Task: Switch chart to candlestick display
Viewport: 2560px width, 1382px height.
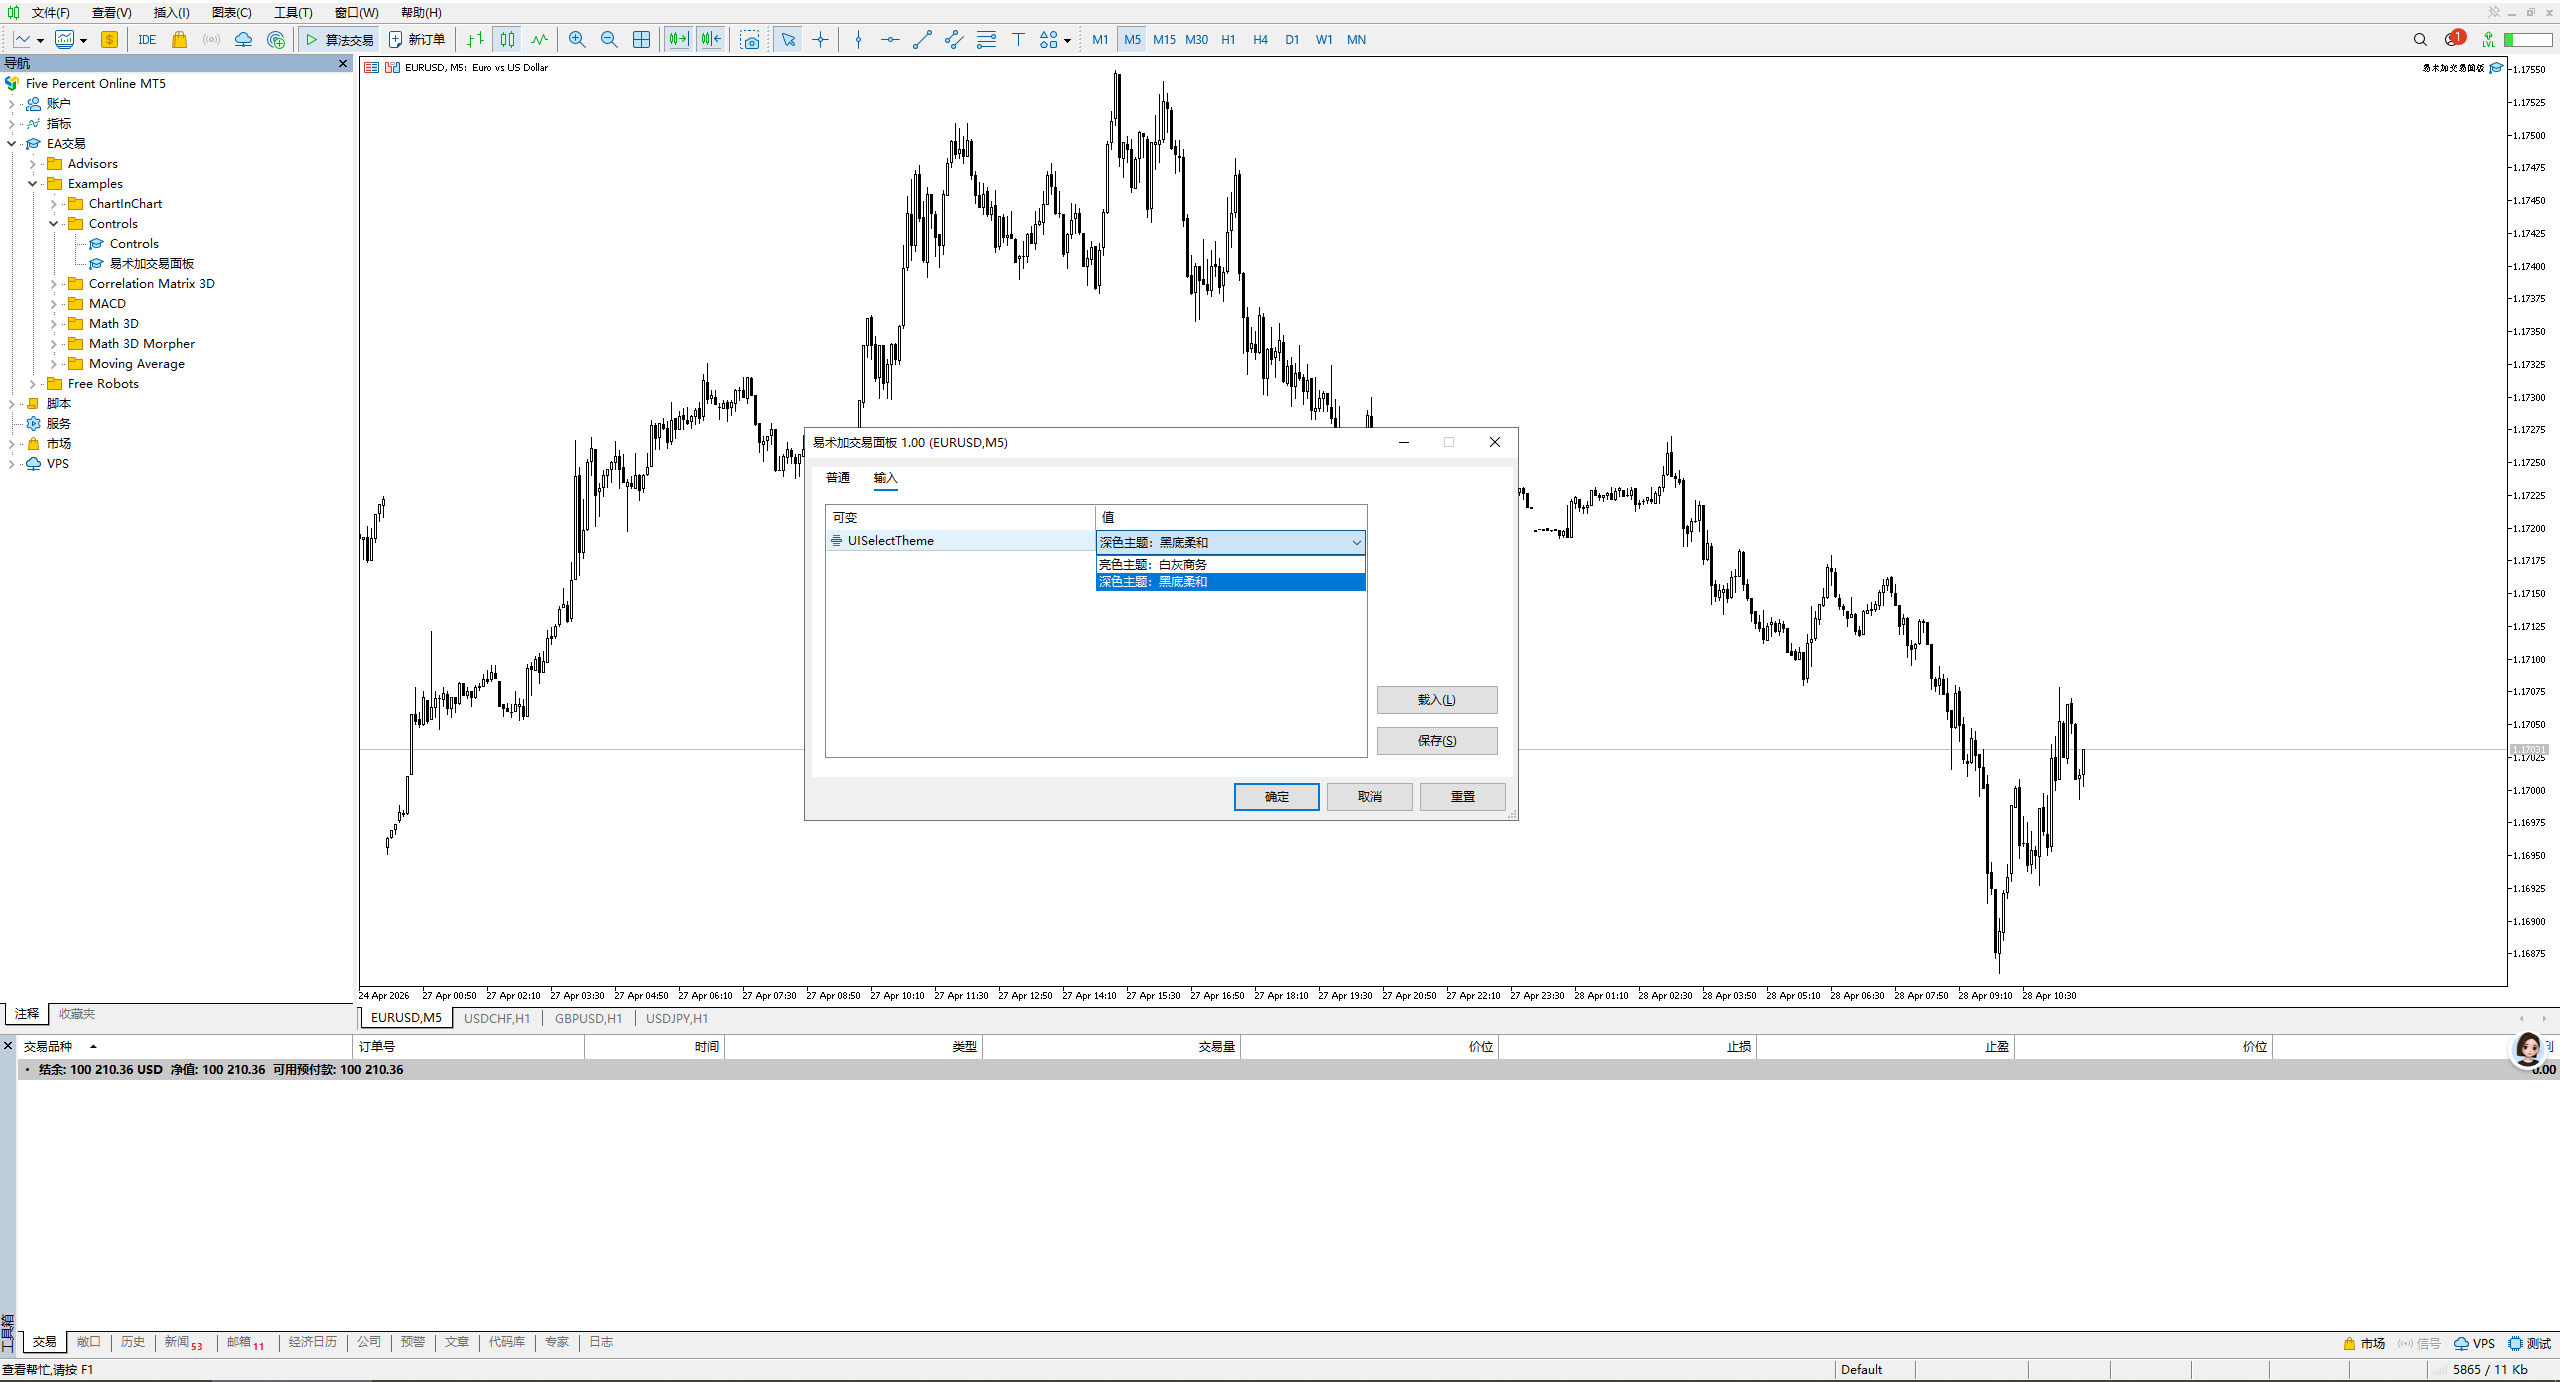Action: 508,40
